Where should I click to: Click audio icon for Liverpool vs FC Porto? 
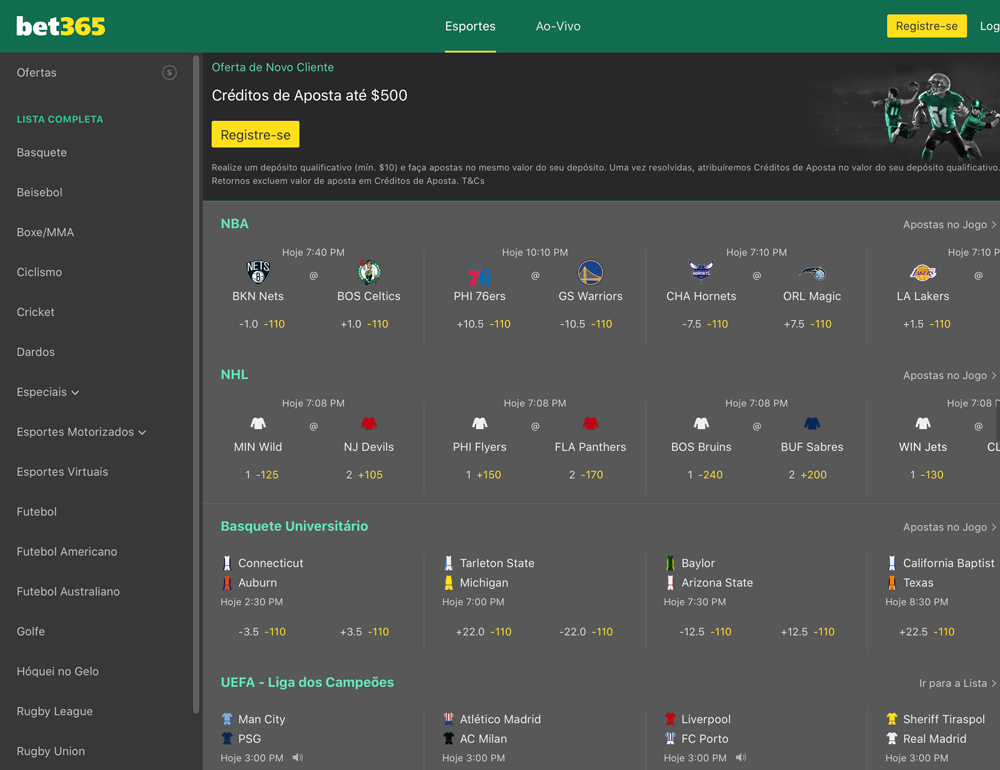[x=740, y=758]
